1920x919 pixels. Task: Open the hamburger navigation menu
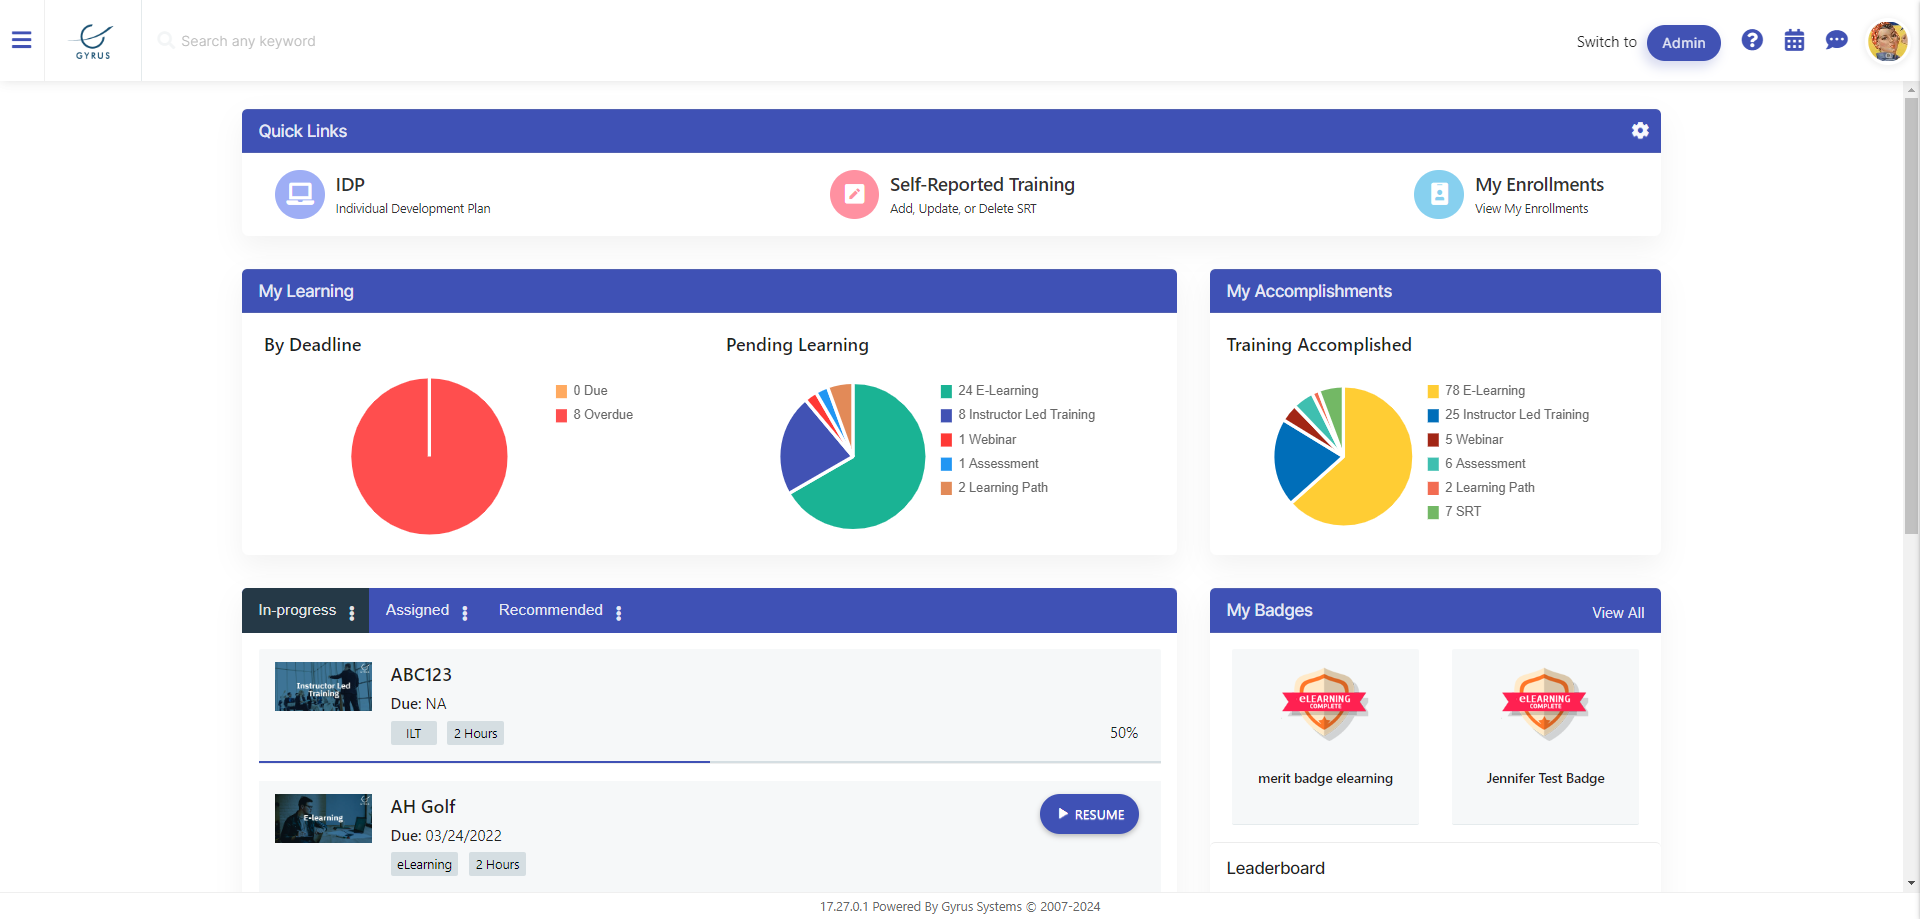[x=21, y=40]
